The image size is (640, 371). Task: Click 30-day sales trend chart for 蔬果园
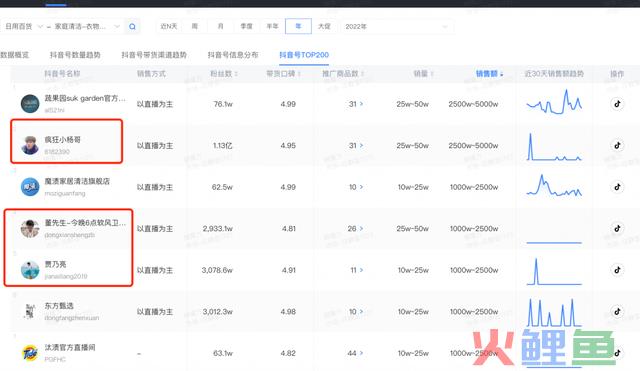(554, 102)
